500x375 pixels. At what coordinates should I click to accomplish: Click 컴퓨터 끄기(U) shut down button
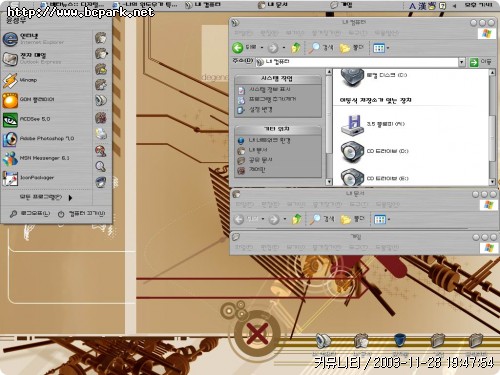[x=82, y=214]
